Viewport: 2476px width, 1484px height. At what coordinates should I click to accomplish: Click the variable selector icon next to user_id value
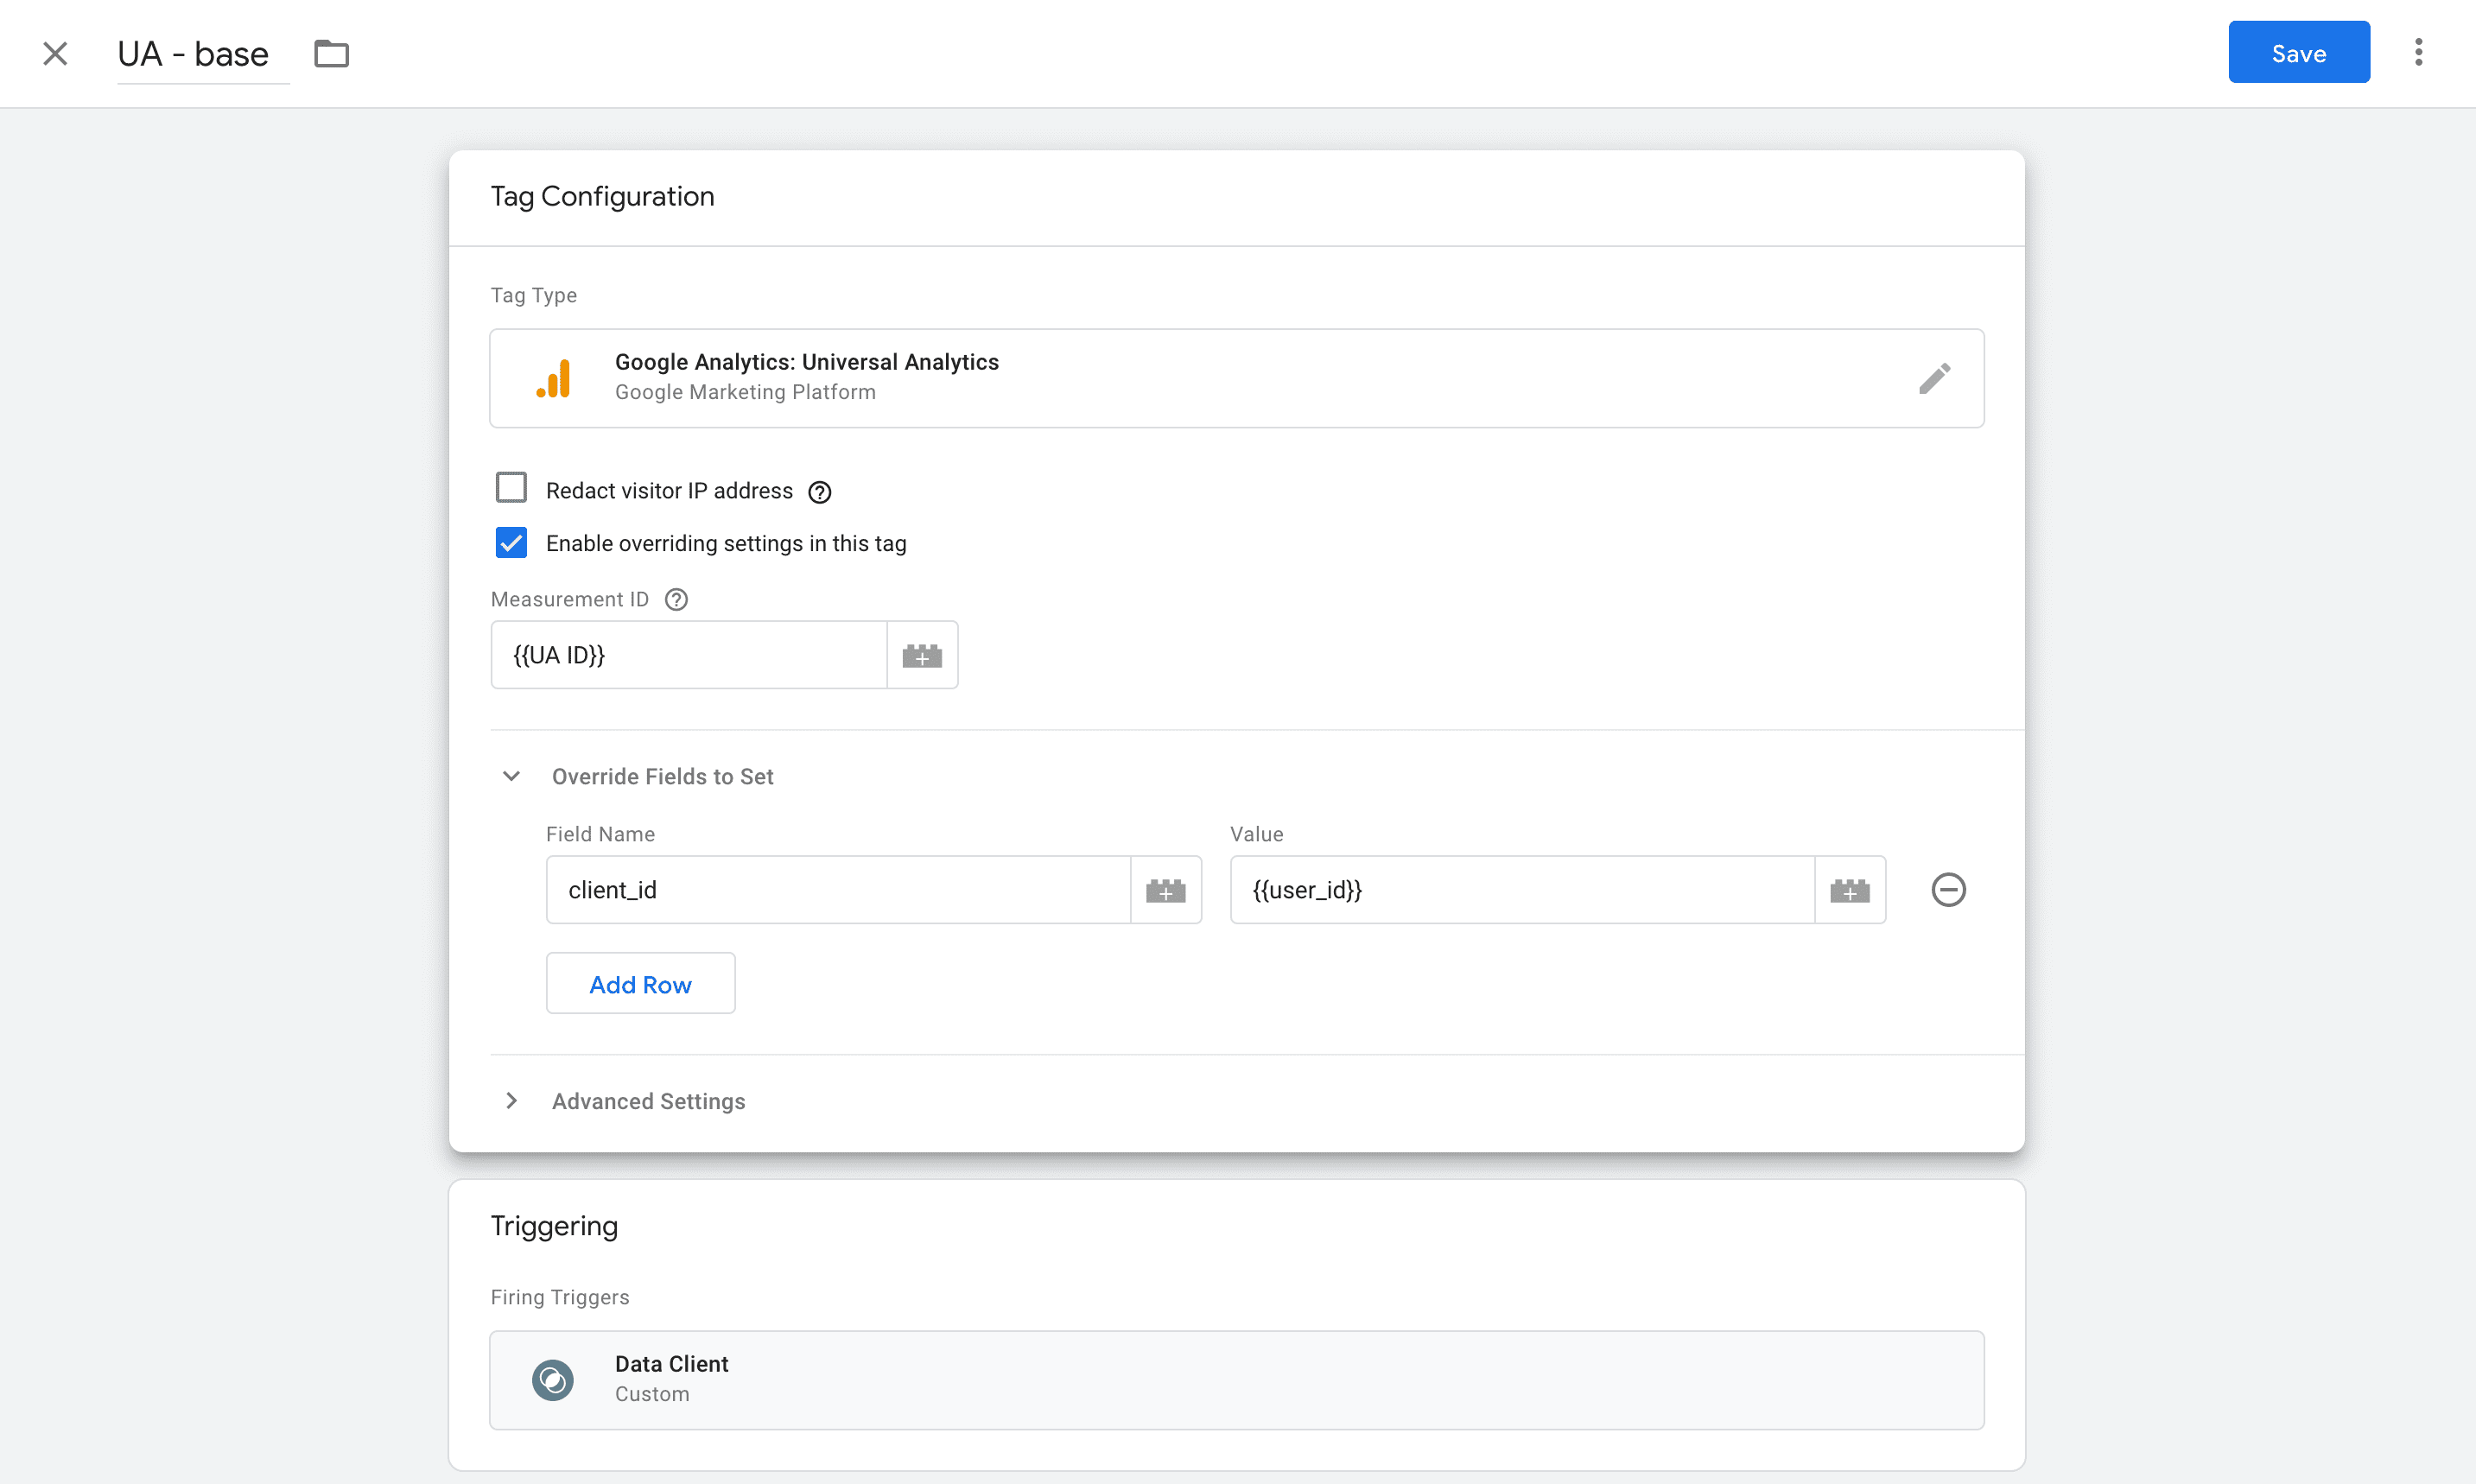pyautogui.click(x=1851, y=889)
